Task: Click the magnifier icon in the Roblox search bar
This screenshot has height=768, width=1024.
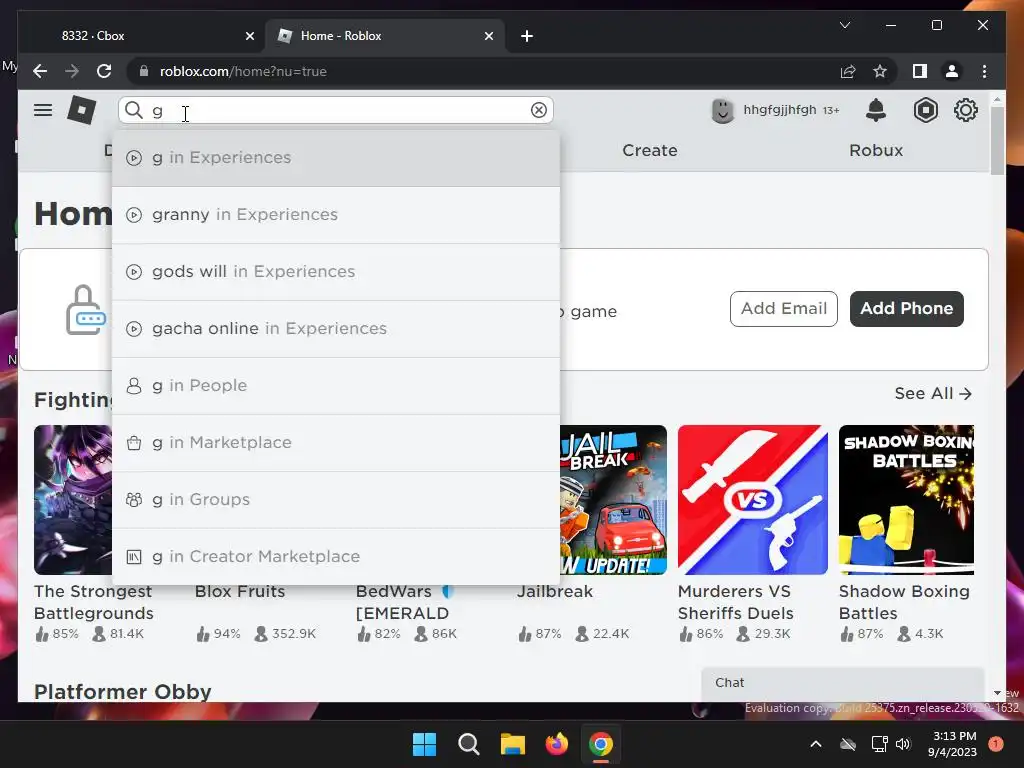Action: pyautogui.click(x=134, y=110)
